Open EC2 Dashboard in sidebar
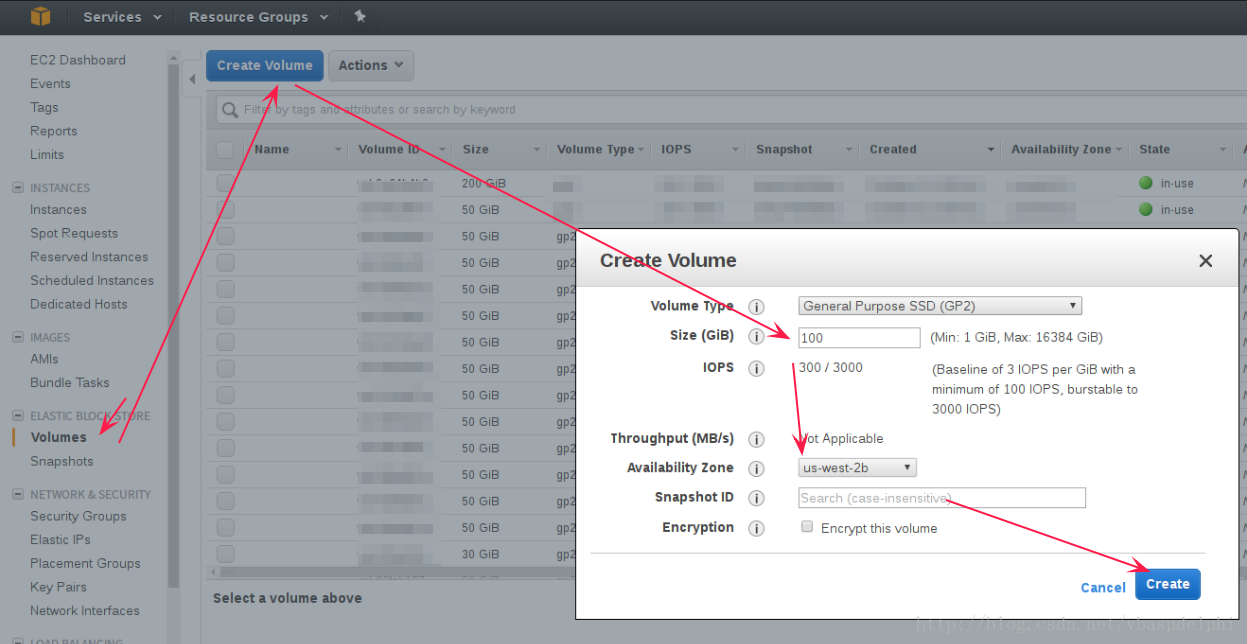Screen dimensions: 1247x644 pyautogui.click(x=78, y=60)
